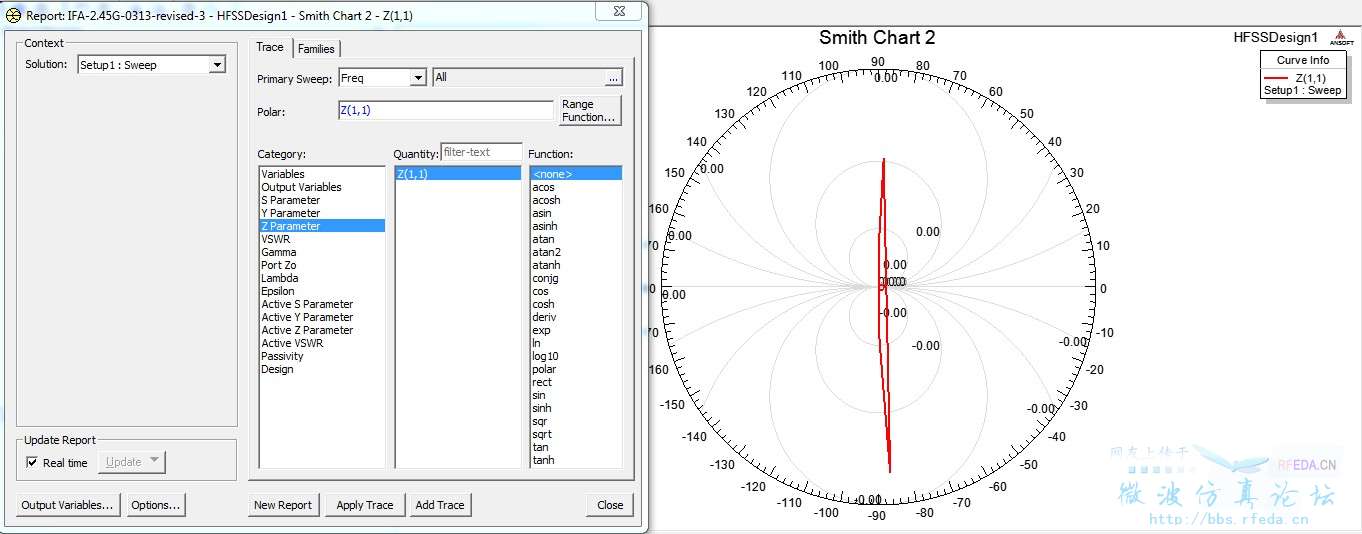Click the Quantity filter-text field
The image size is (1362, 534).
click(481, 152)
